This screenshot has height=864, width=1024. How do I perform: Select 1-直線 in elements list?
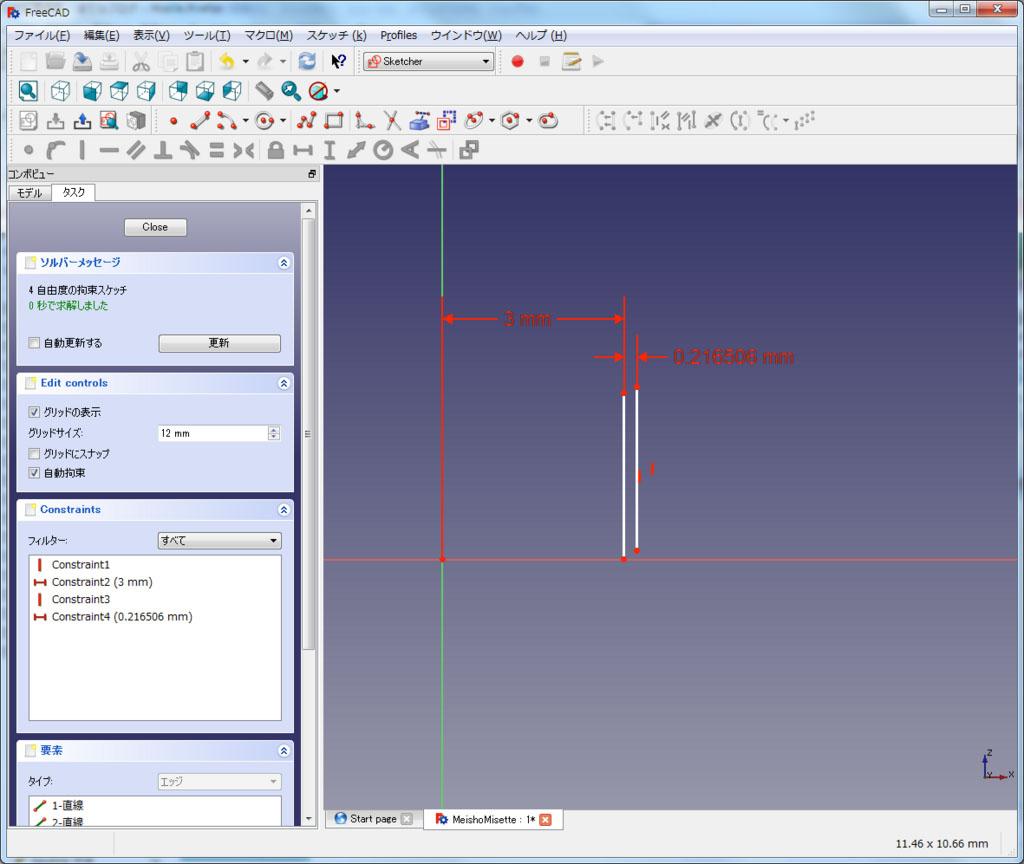point(67,805)
